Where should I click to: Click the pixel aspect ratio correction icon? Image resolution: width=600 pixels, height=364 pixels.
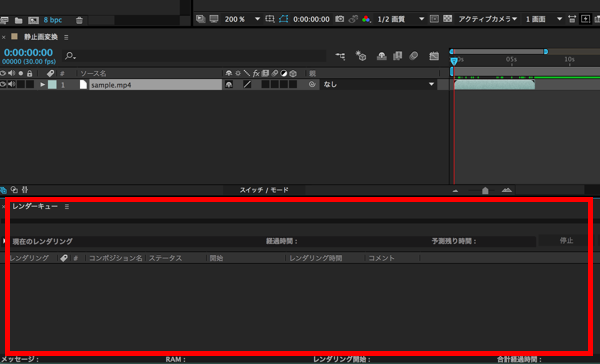click(572, 19)
